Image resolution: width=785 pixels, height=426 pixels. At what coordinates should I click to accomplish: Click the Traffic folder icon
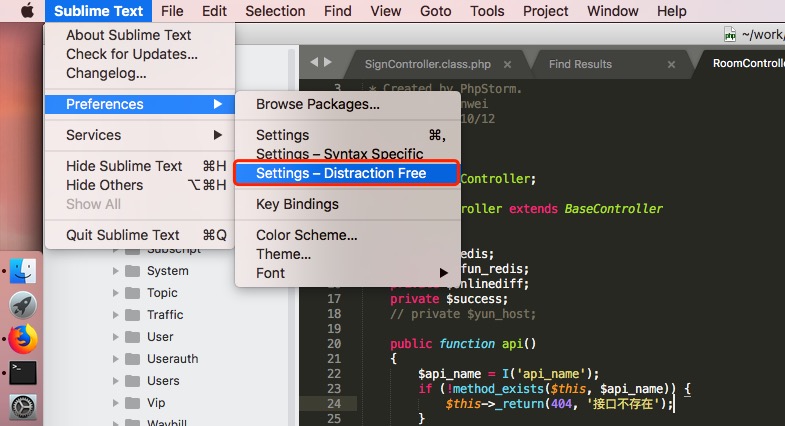[x=132, y=315]
